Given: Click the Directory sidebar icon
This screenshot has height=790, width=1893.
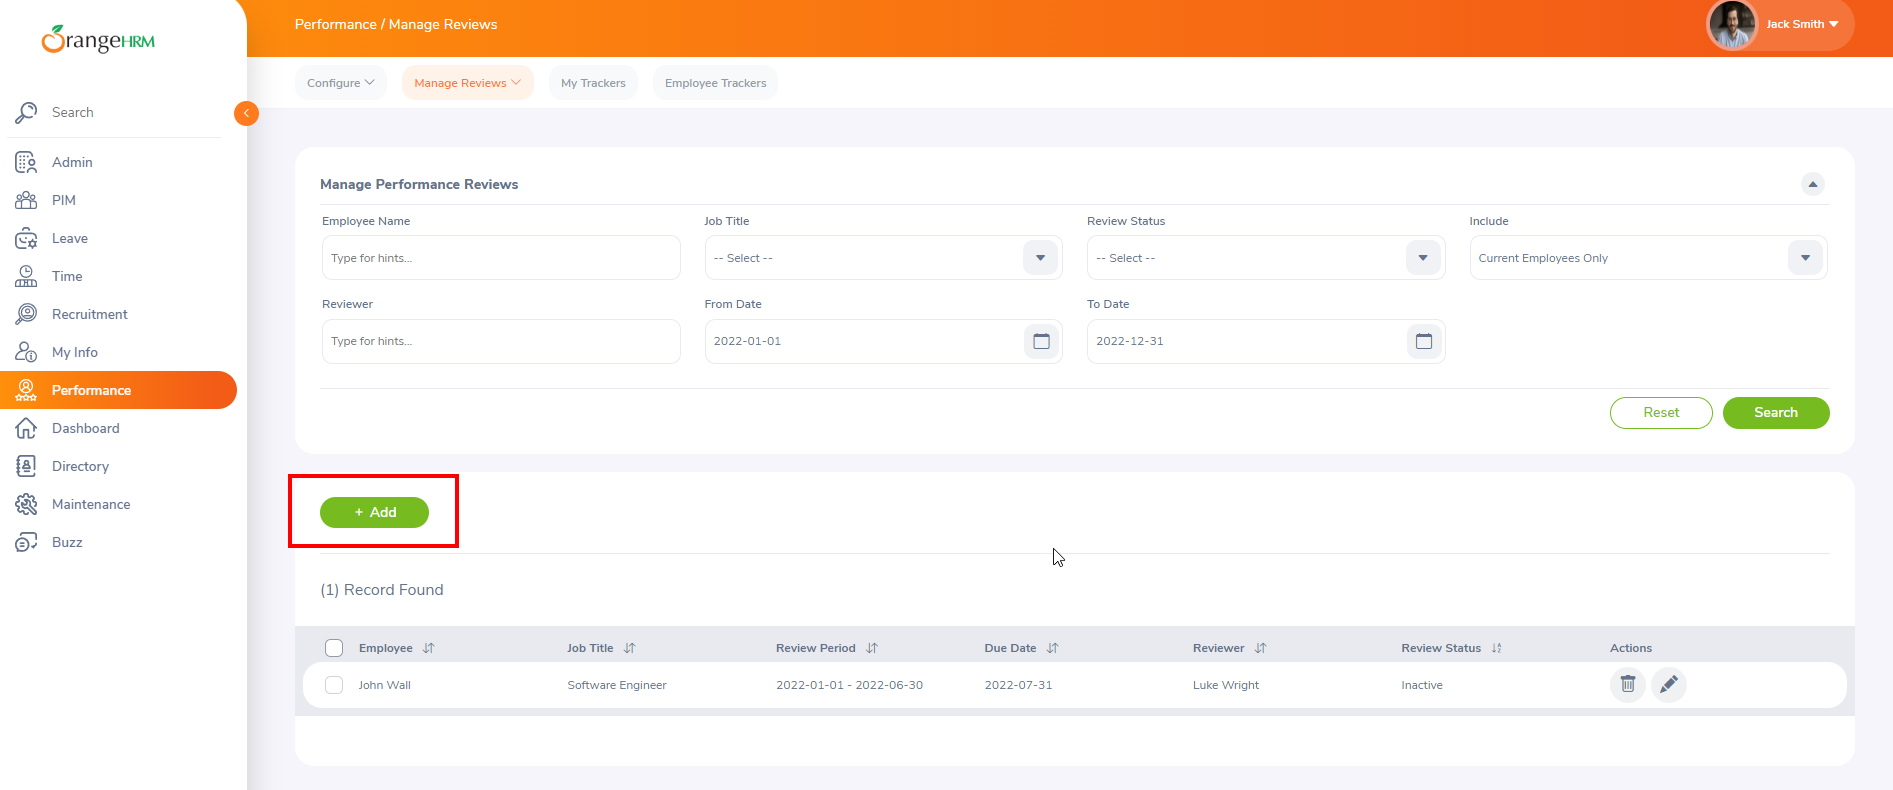Looking at the screenshot, I should 26,466.
